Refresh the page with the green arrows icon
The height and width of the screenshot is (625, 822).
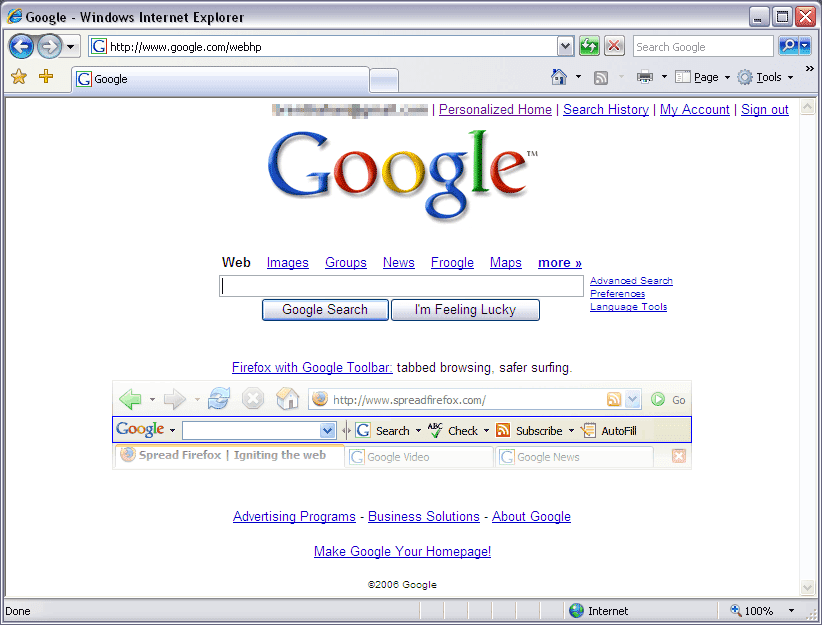coord(589,47)
